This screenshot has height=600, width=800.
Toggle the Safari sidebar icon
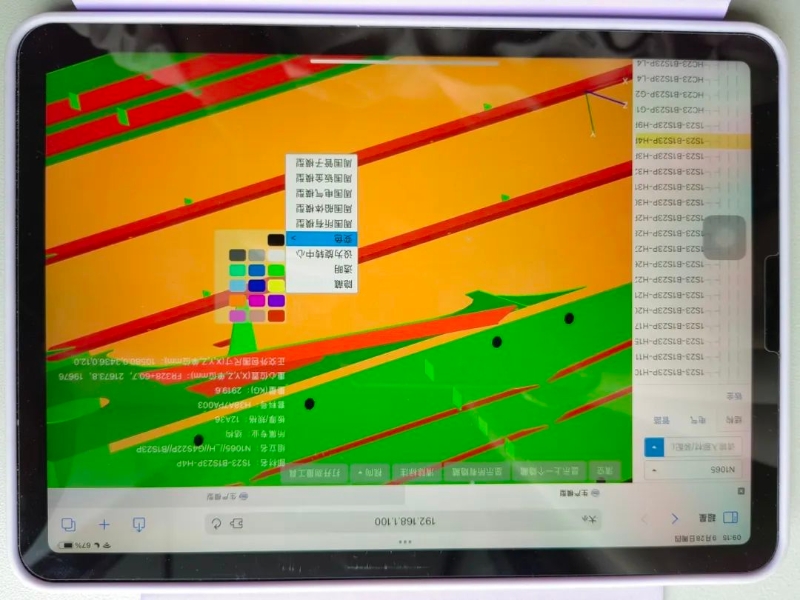731,517
